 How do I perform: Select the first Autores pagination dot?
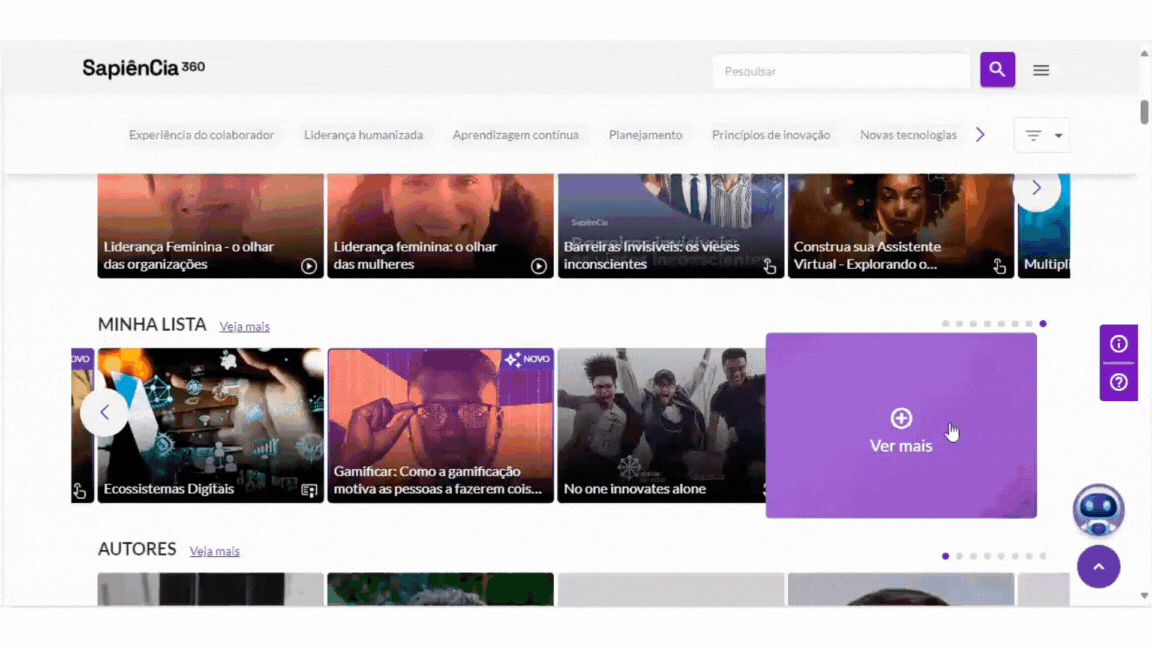pos(946,556)
